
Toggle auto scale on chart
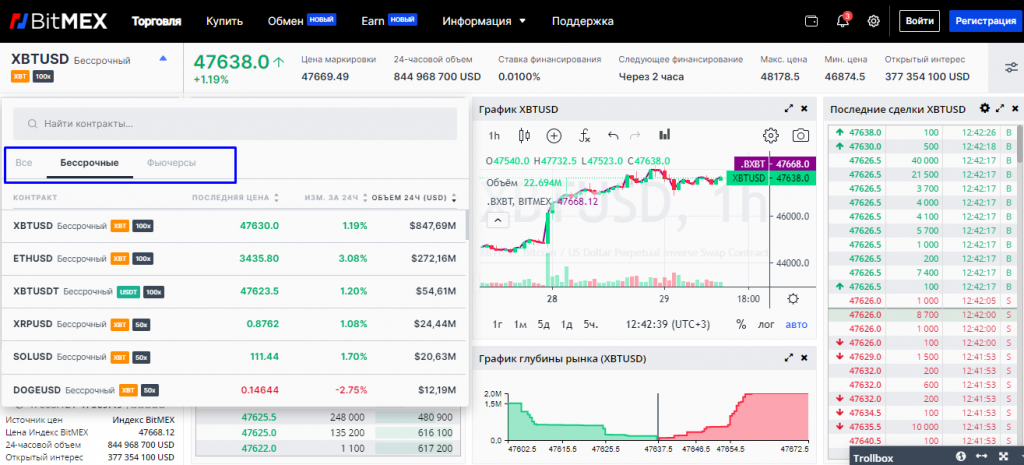coord(796,324)
